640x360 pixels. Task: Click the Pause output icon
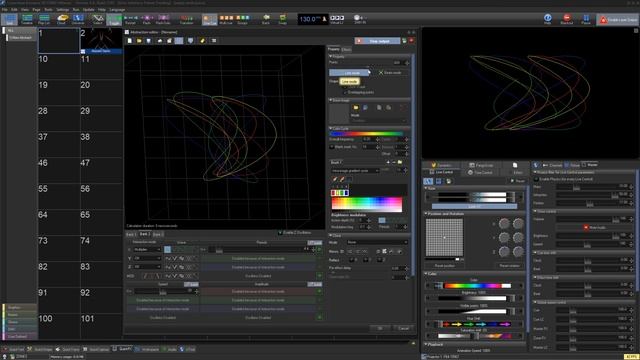[586, 19]
